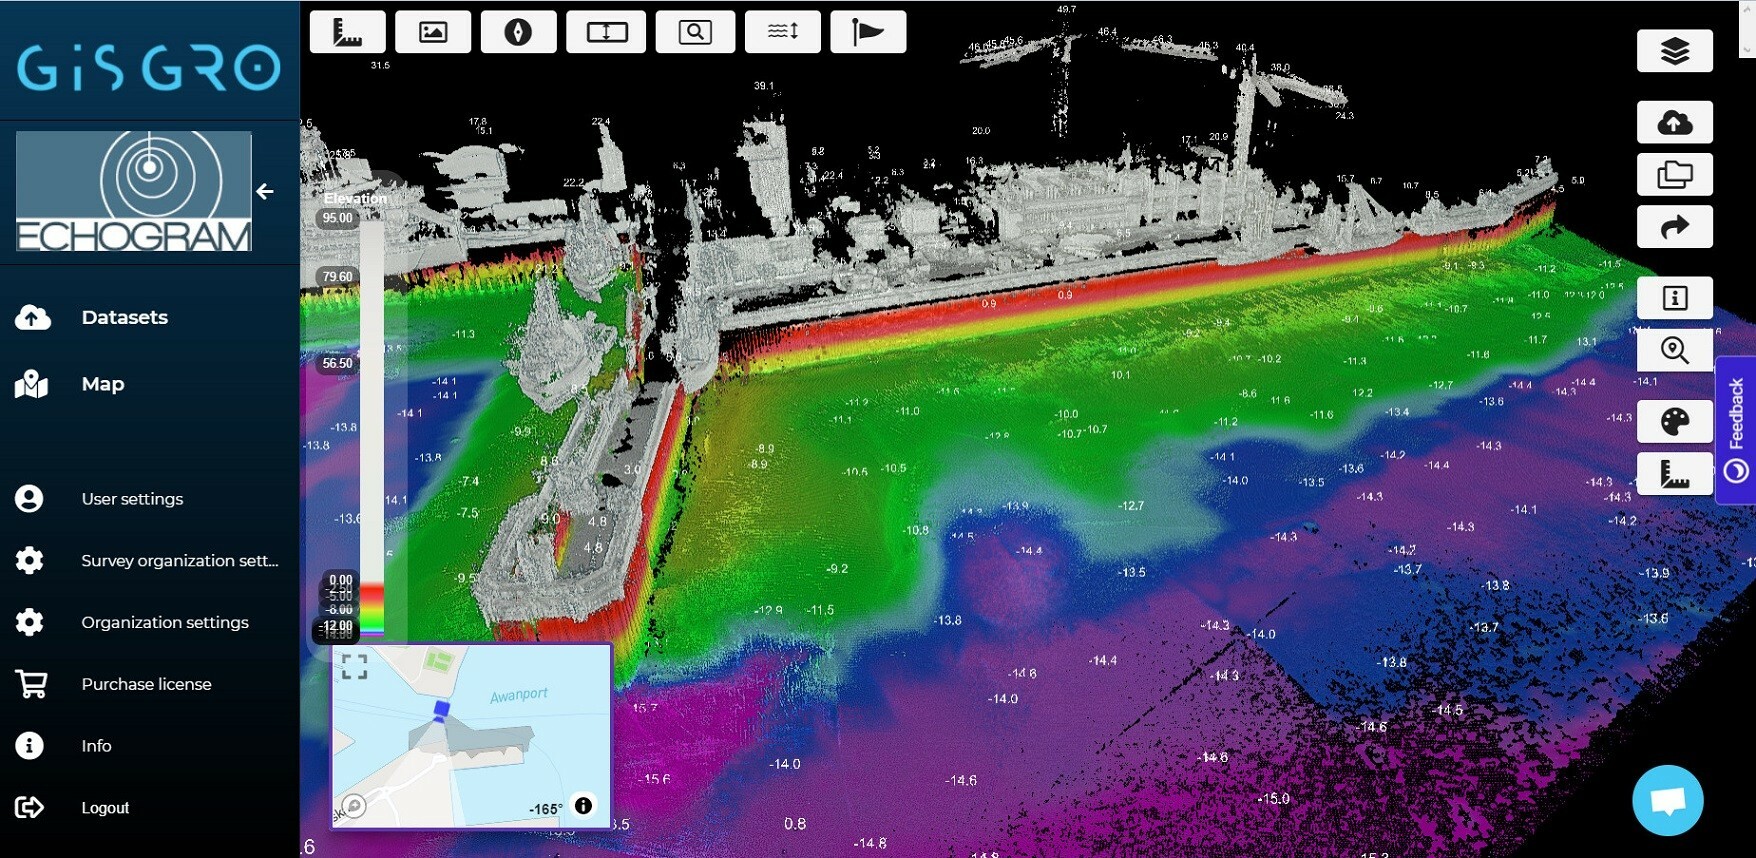Select the flag marker tool
Image resolution: width=1756 pixels, height=858 pixels.
868,32
